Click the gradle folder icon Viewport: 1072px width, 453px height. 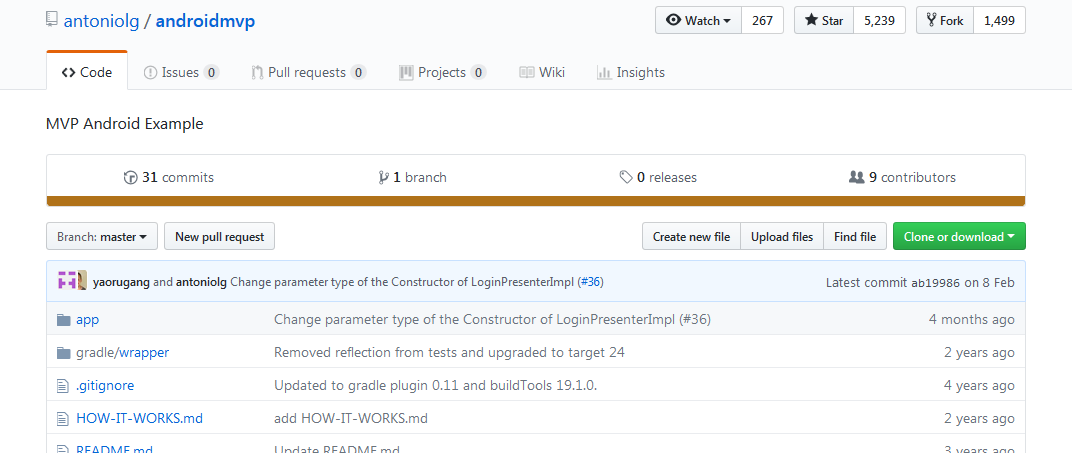(64, 353)
